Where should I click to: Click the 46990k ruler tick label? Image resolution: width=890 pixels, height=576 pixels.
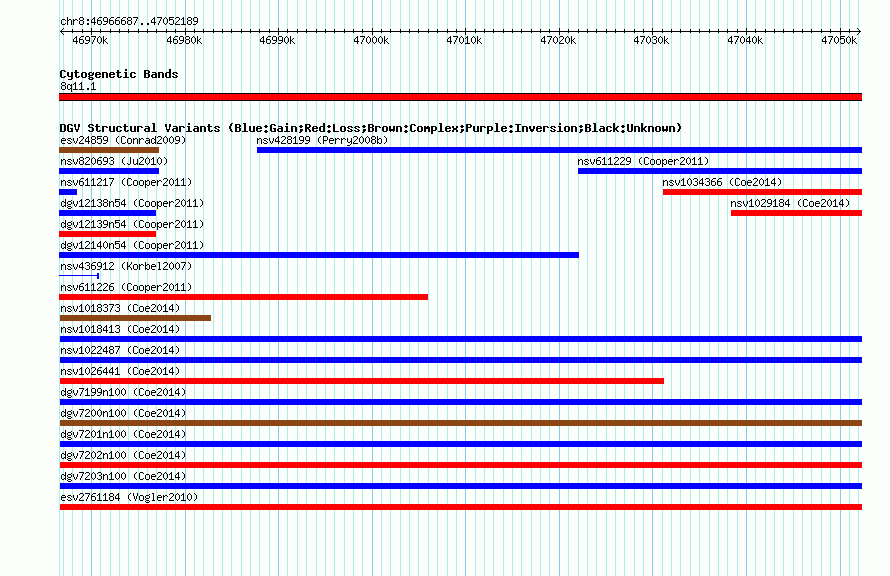coord(277,40)
